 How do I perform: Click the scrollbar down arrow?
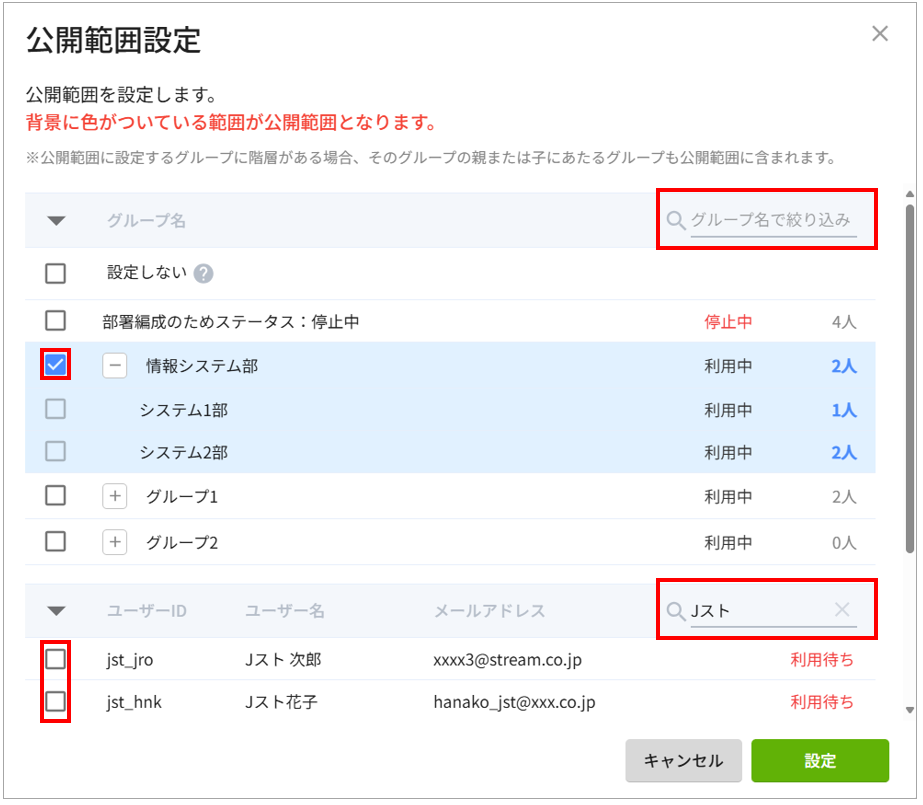[x=910, y=710]
